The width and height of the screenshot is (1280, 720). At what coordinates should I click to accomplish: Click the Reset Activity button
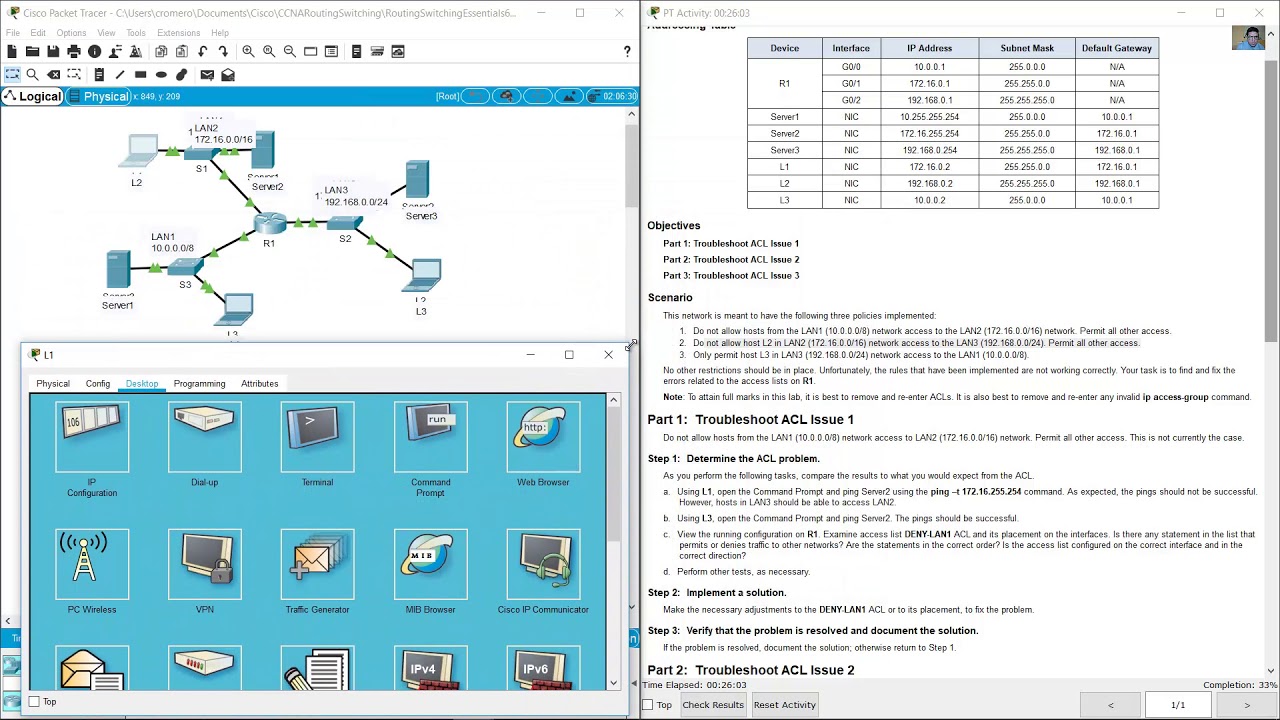coord(785,705)
